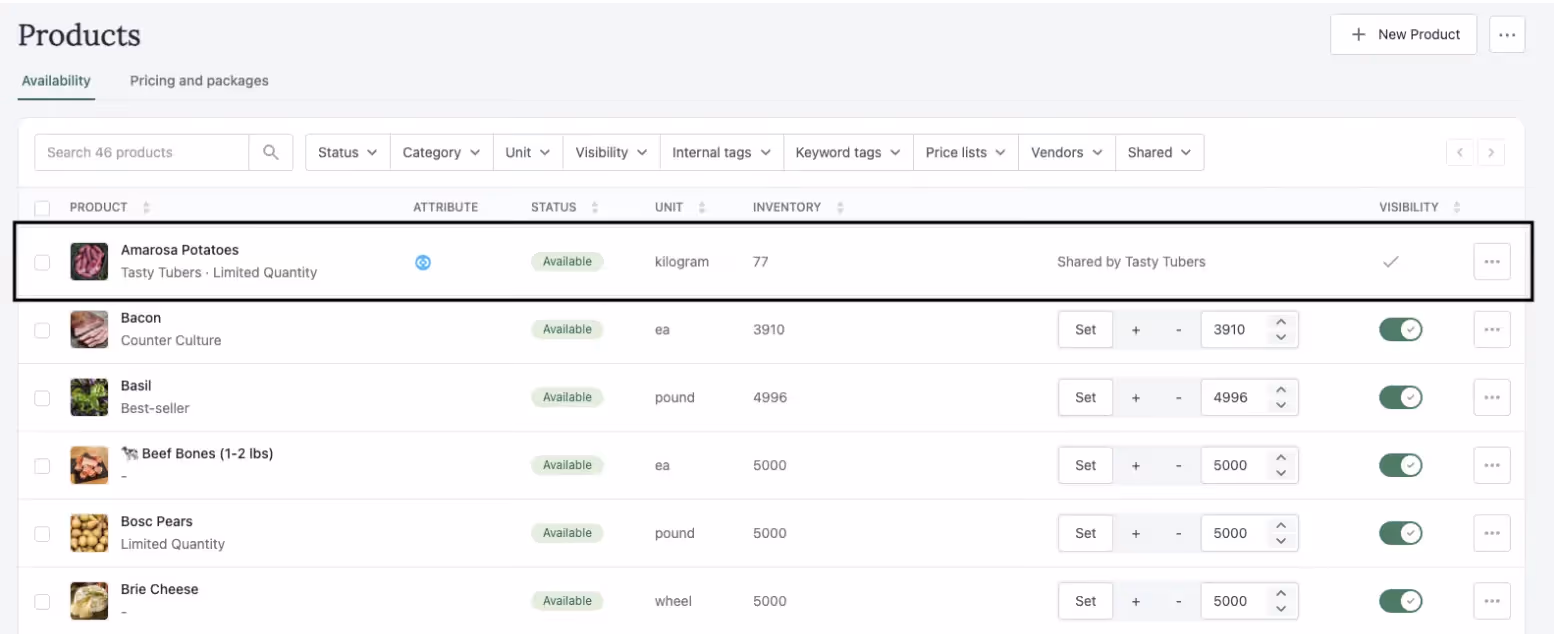The height and width of the screenshot is (634, 1554).
Task: Open the Visibility filter dropdown
Action: point(611,152)
